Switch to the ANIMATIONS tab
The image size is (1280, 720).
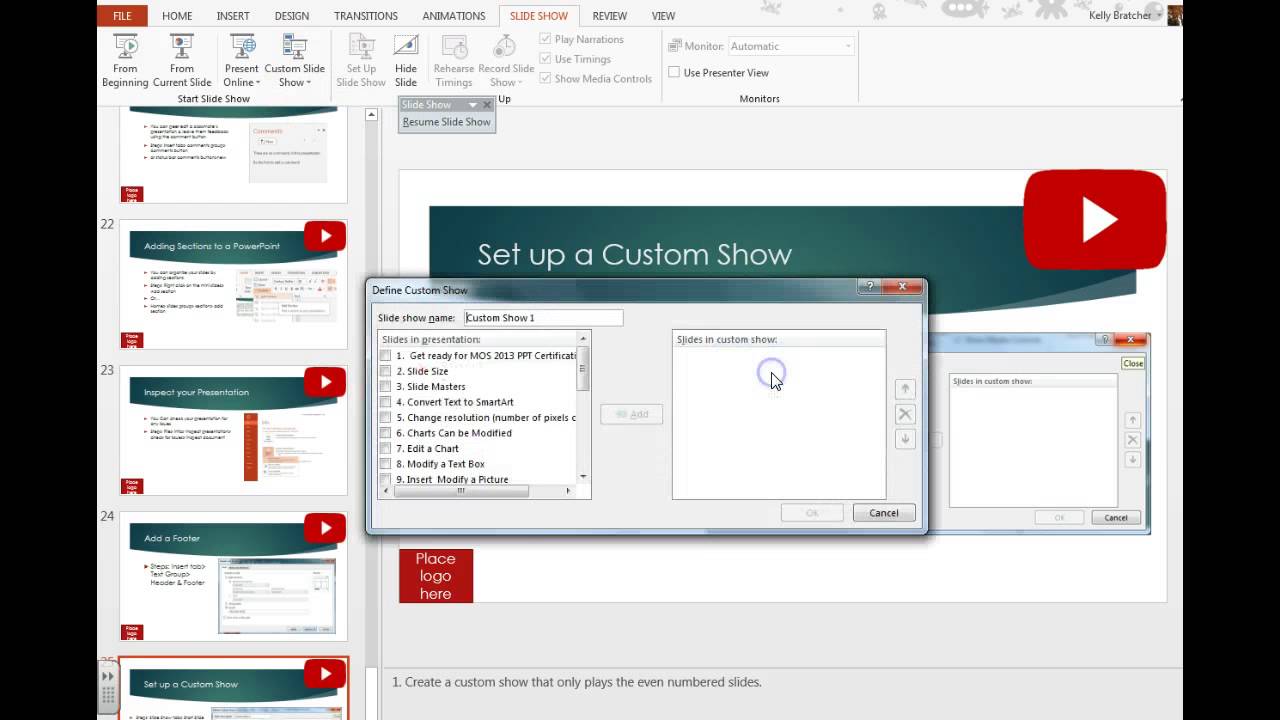coord(453,16)
